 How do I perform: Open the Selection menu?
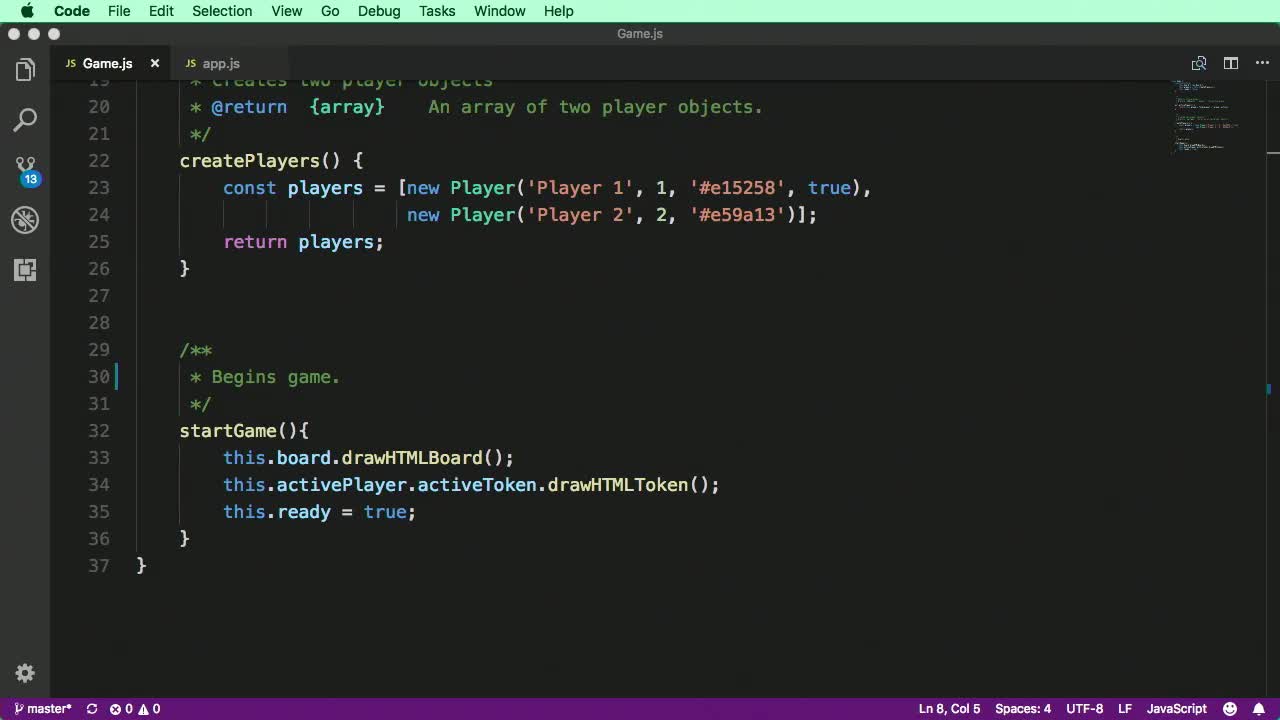[222, 11]
